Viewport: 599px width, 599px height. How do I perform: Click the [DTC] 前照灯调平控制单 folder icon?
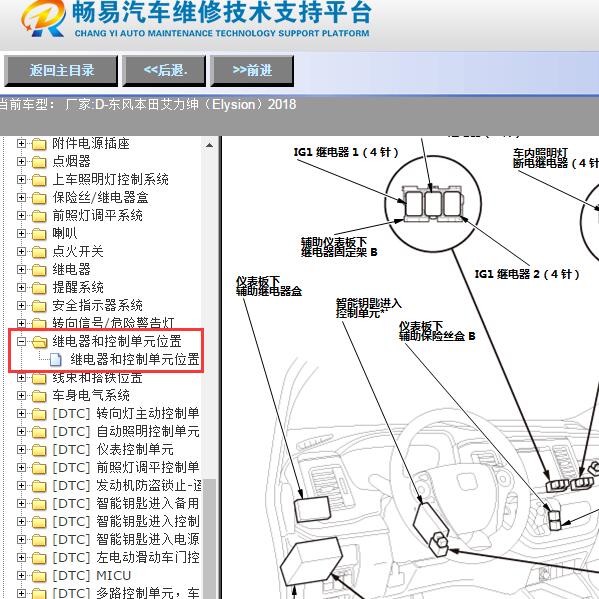(39, 468)
